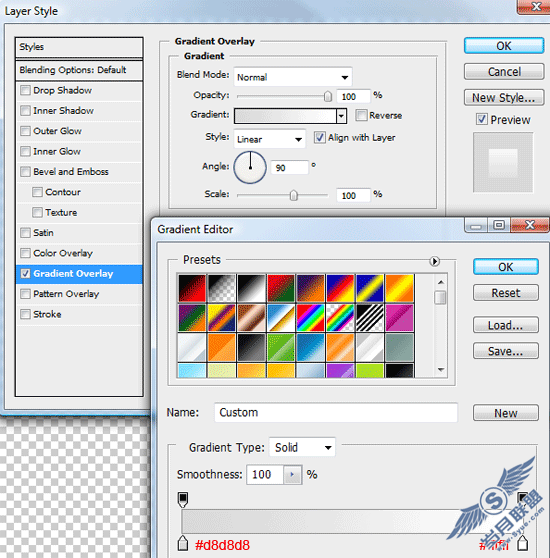Image resolution: width=550 pixels, height=558 pixels.
Task: Choose the black-to-white gradient preset
Action: pos(252,288)
